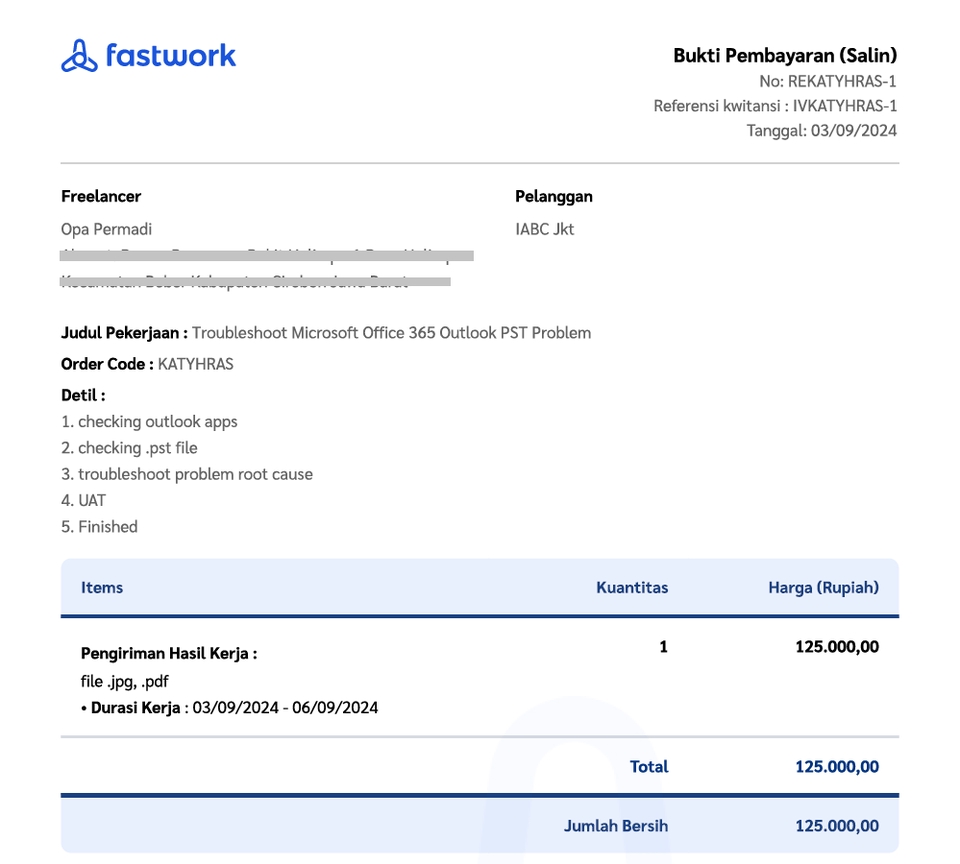Select the job title about Outlook PST Problem
This screenshot has height=864, width=960.
coord(393,332)
